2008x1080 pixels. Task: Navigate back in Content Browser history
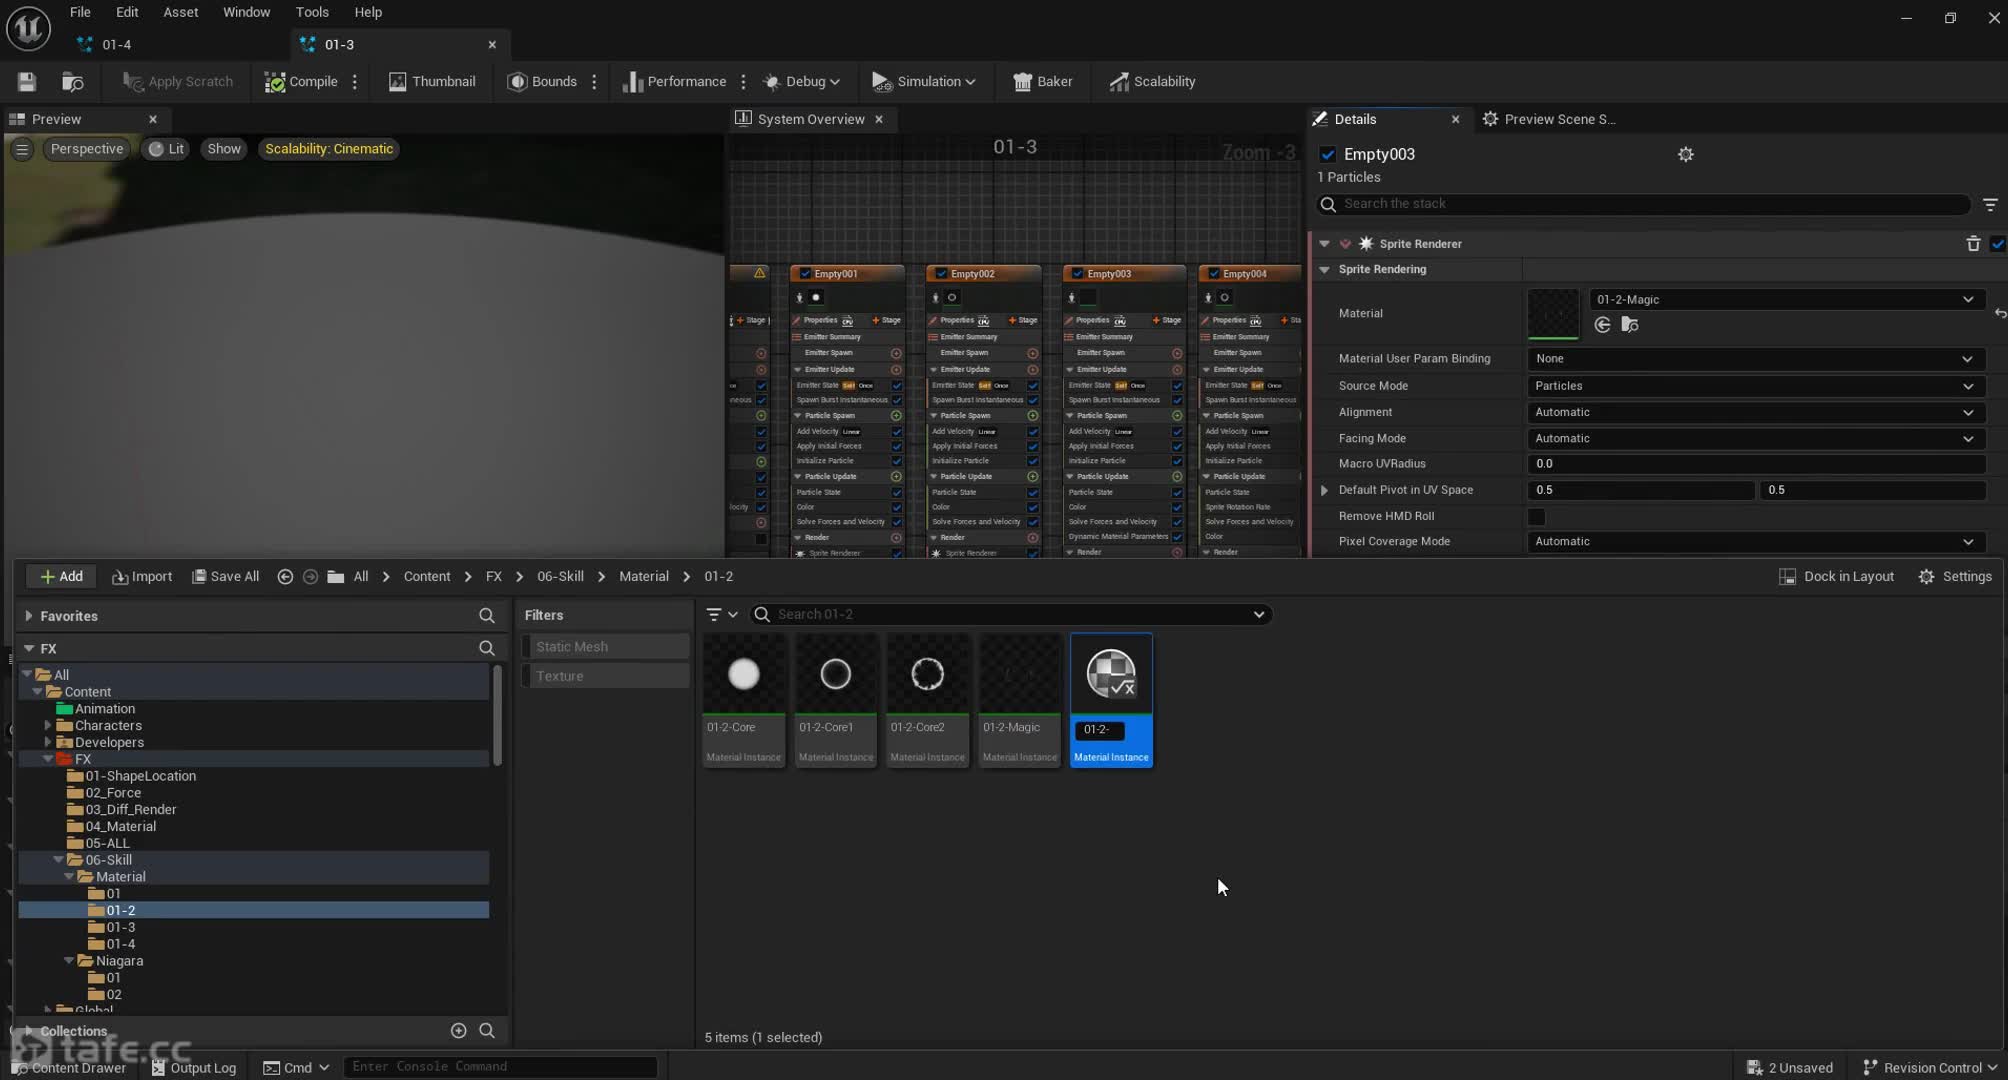(x=285, y=577)
